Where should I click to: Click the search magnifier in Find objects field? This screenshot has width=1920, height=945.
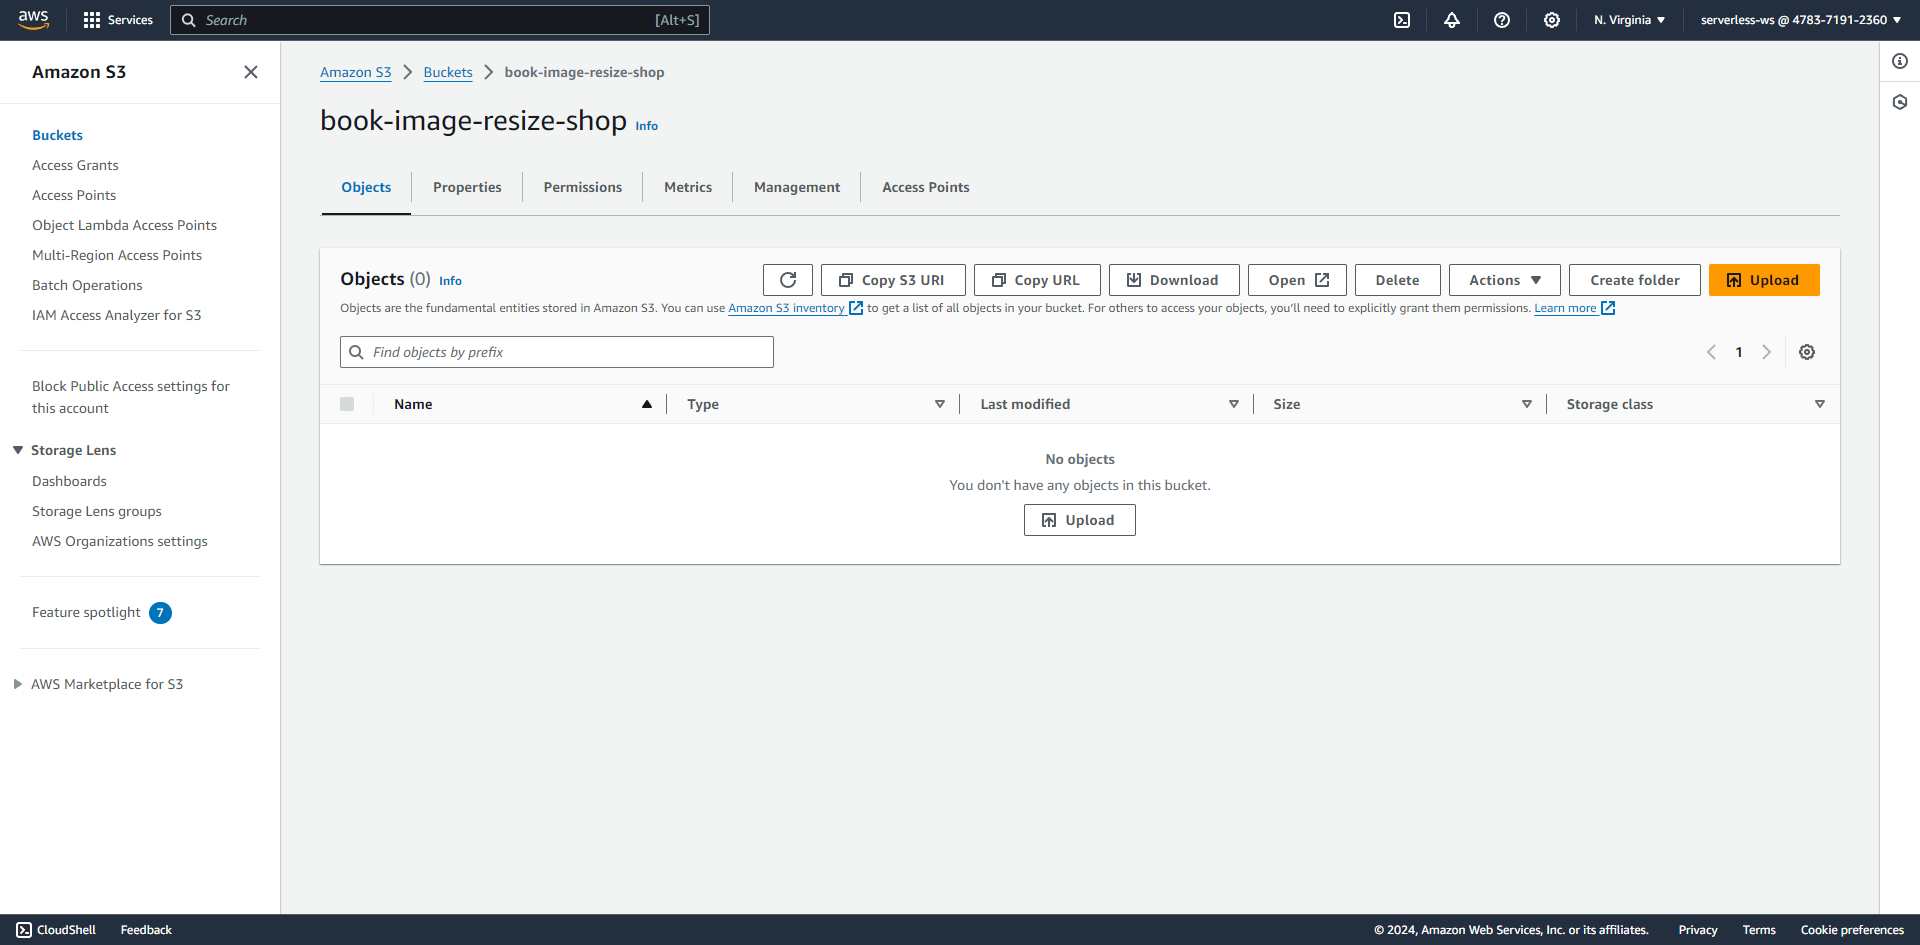[356, 352]
